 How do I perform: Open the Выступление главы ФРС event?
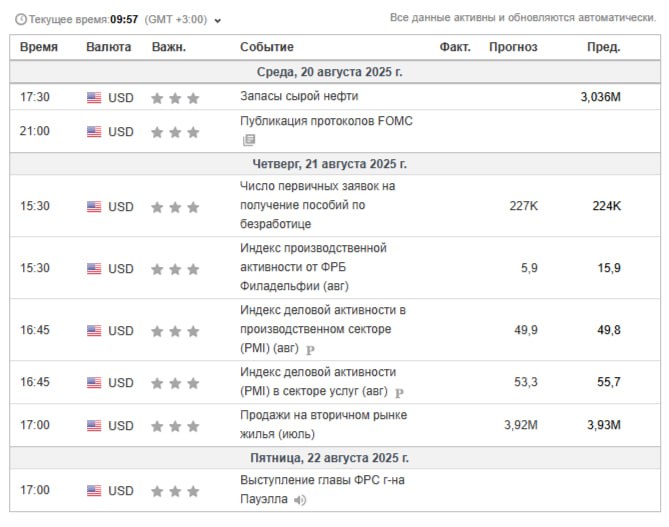(x=322, y=489)
